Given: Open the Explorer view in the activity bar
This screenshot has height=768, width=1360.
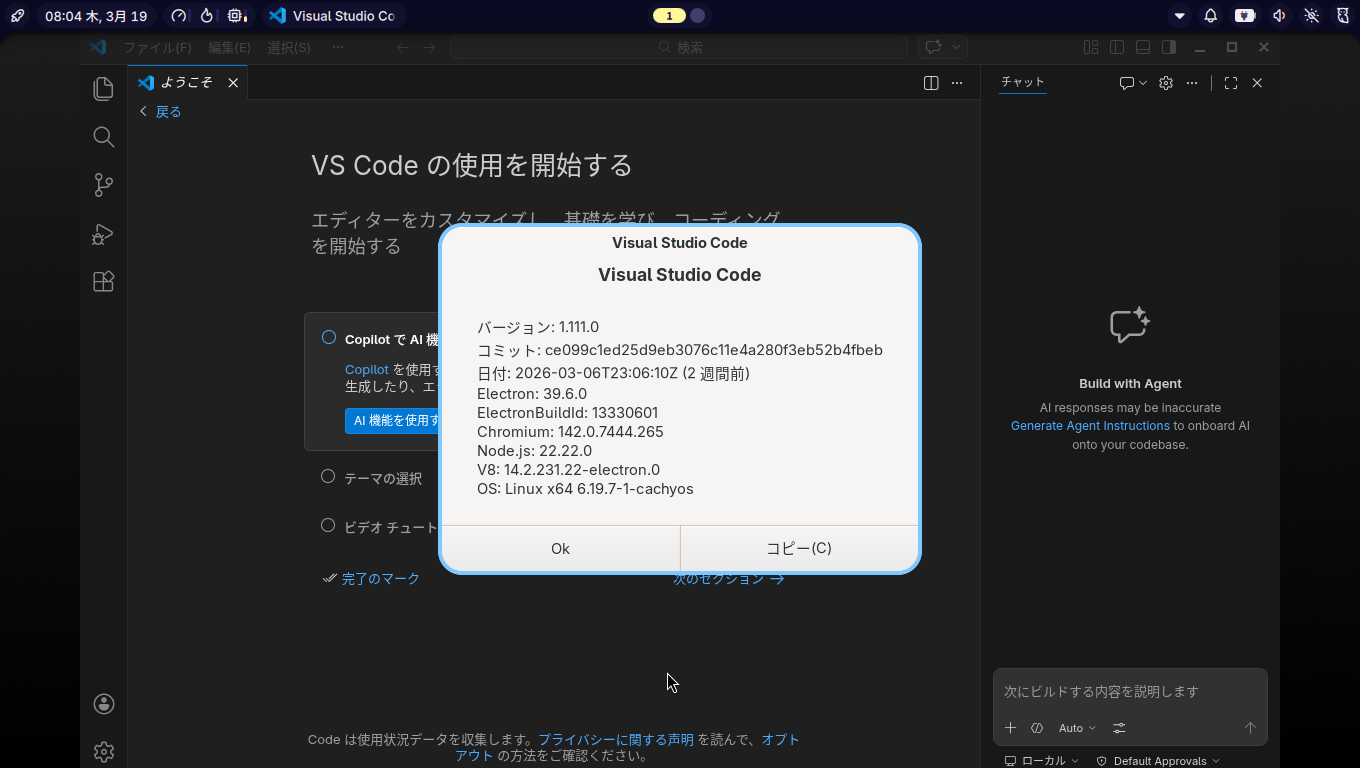Looking at the screenshot, I should pos(103,89).
